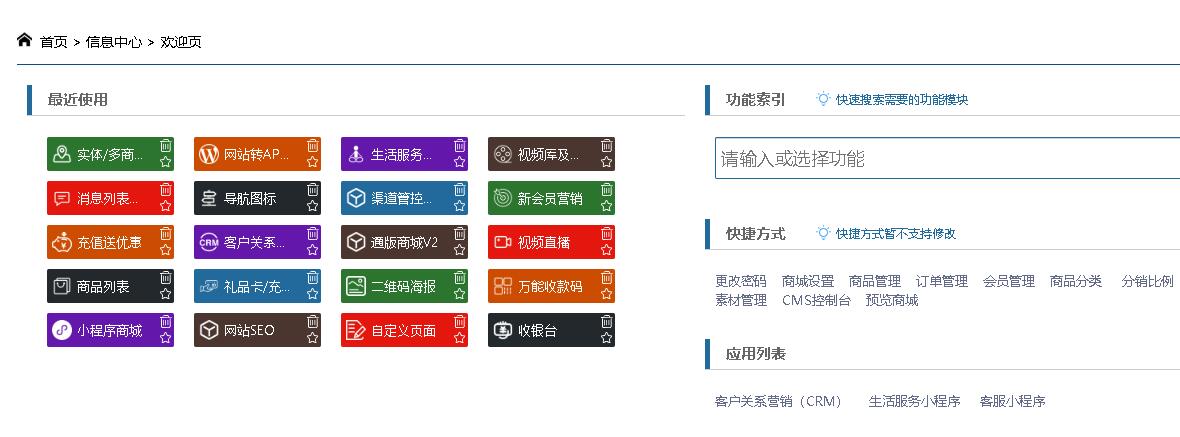Go to 商品管理 shortcut
The height and width of the screenshot is (437, 1180).
point(874,281)
